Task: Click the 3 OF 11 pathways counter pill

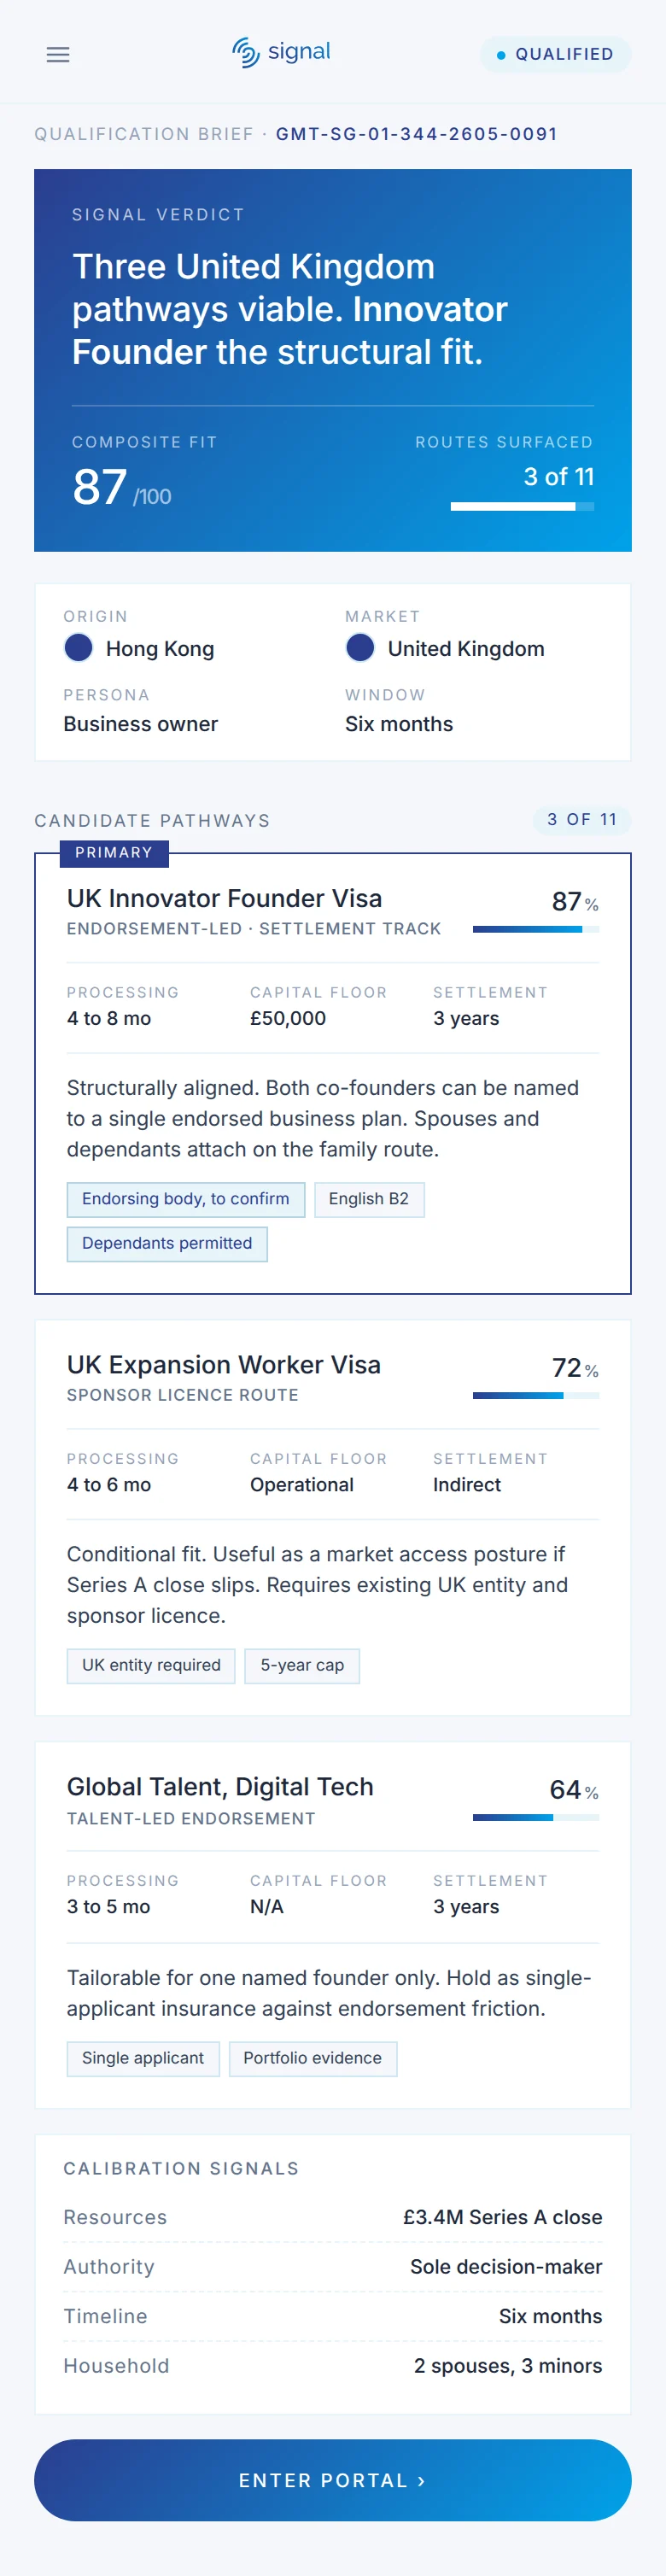Action: (581, 820)
